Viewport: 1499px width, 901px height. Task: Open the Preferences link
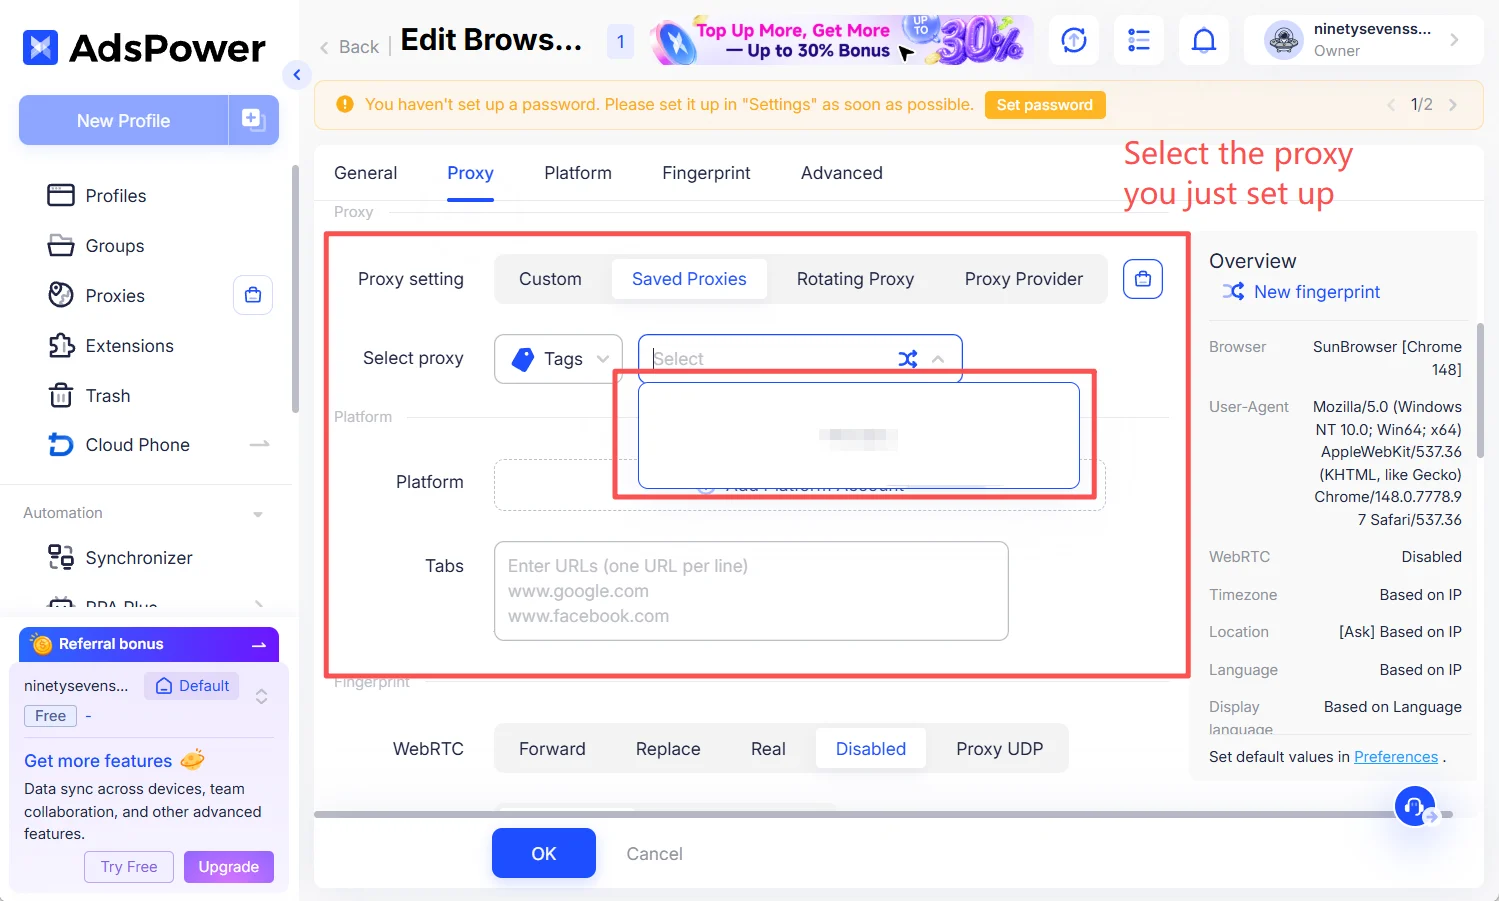click(1396, 757)
